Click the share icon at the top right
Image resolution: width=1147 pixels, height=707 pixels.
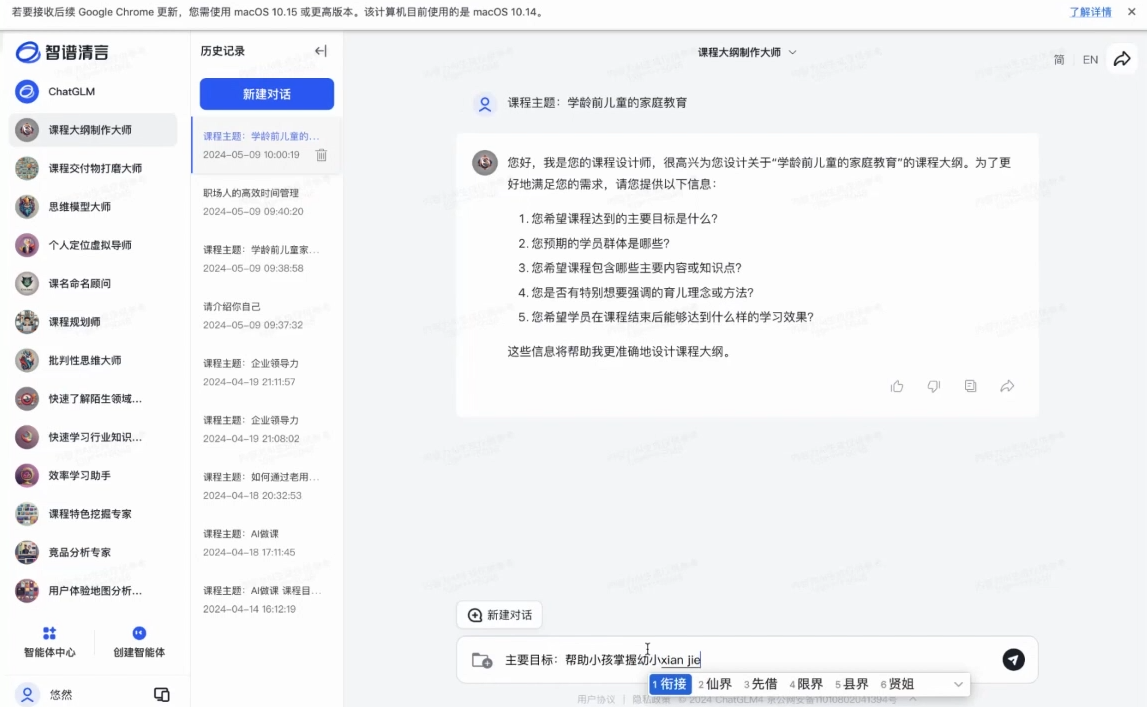pos(1122,59)
